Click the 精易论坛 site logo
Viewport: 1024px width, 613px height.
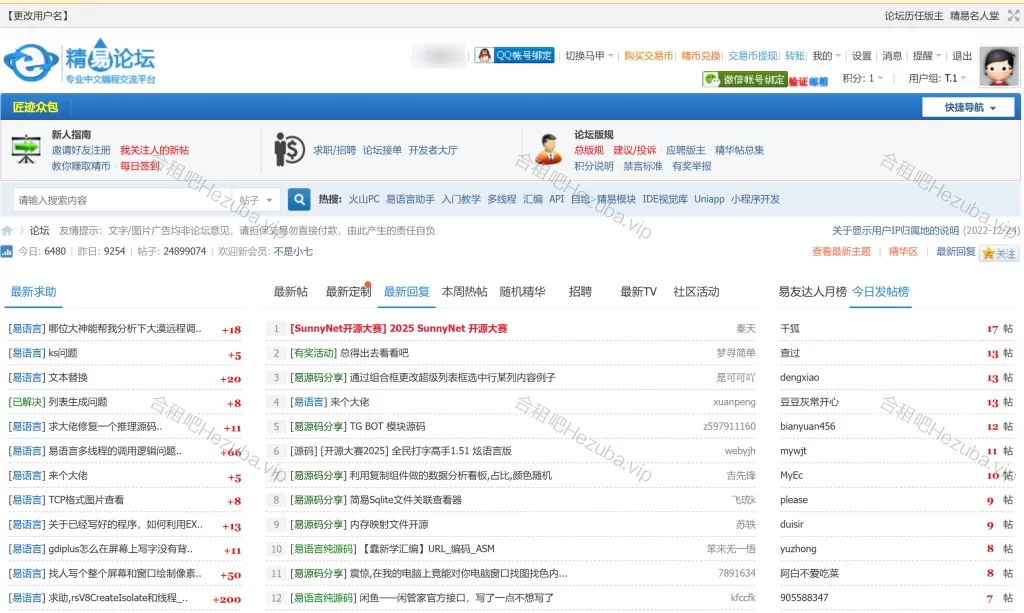(80, 63)
